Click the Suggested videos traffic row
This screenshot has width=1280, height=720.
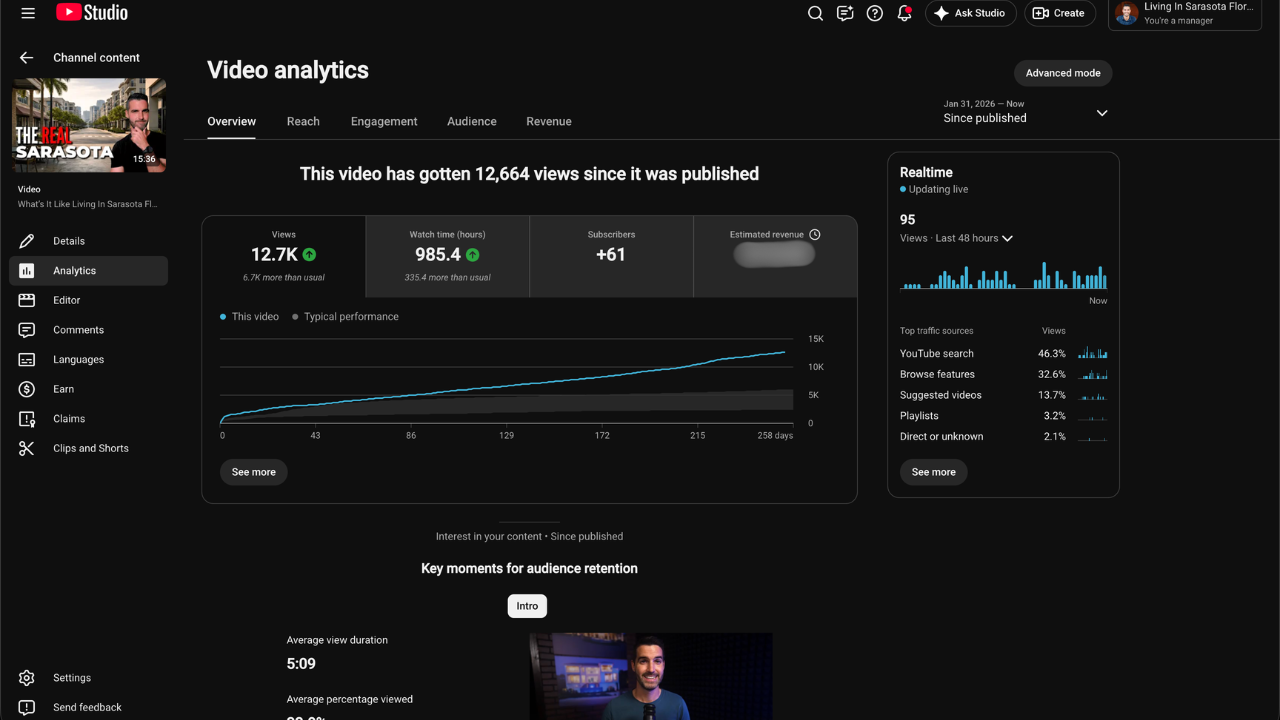pyautogui.click(x=1003, y=395)
